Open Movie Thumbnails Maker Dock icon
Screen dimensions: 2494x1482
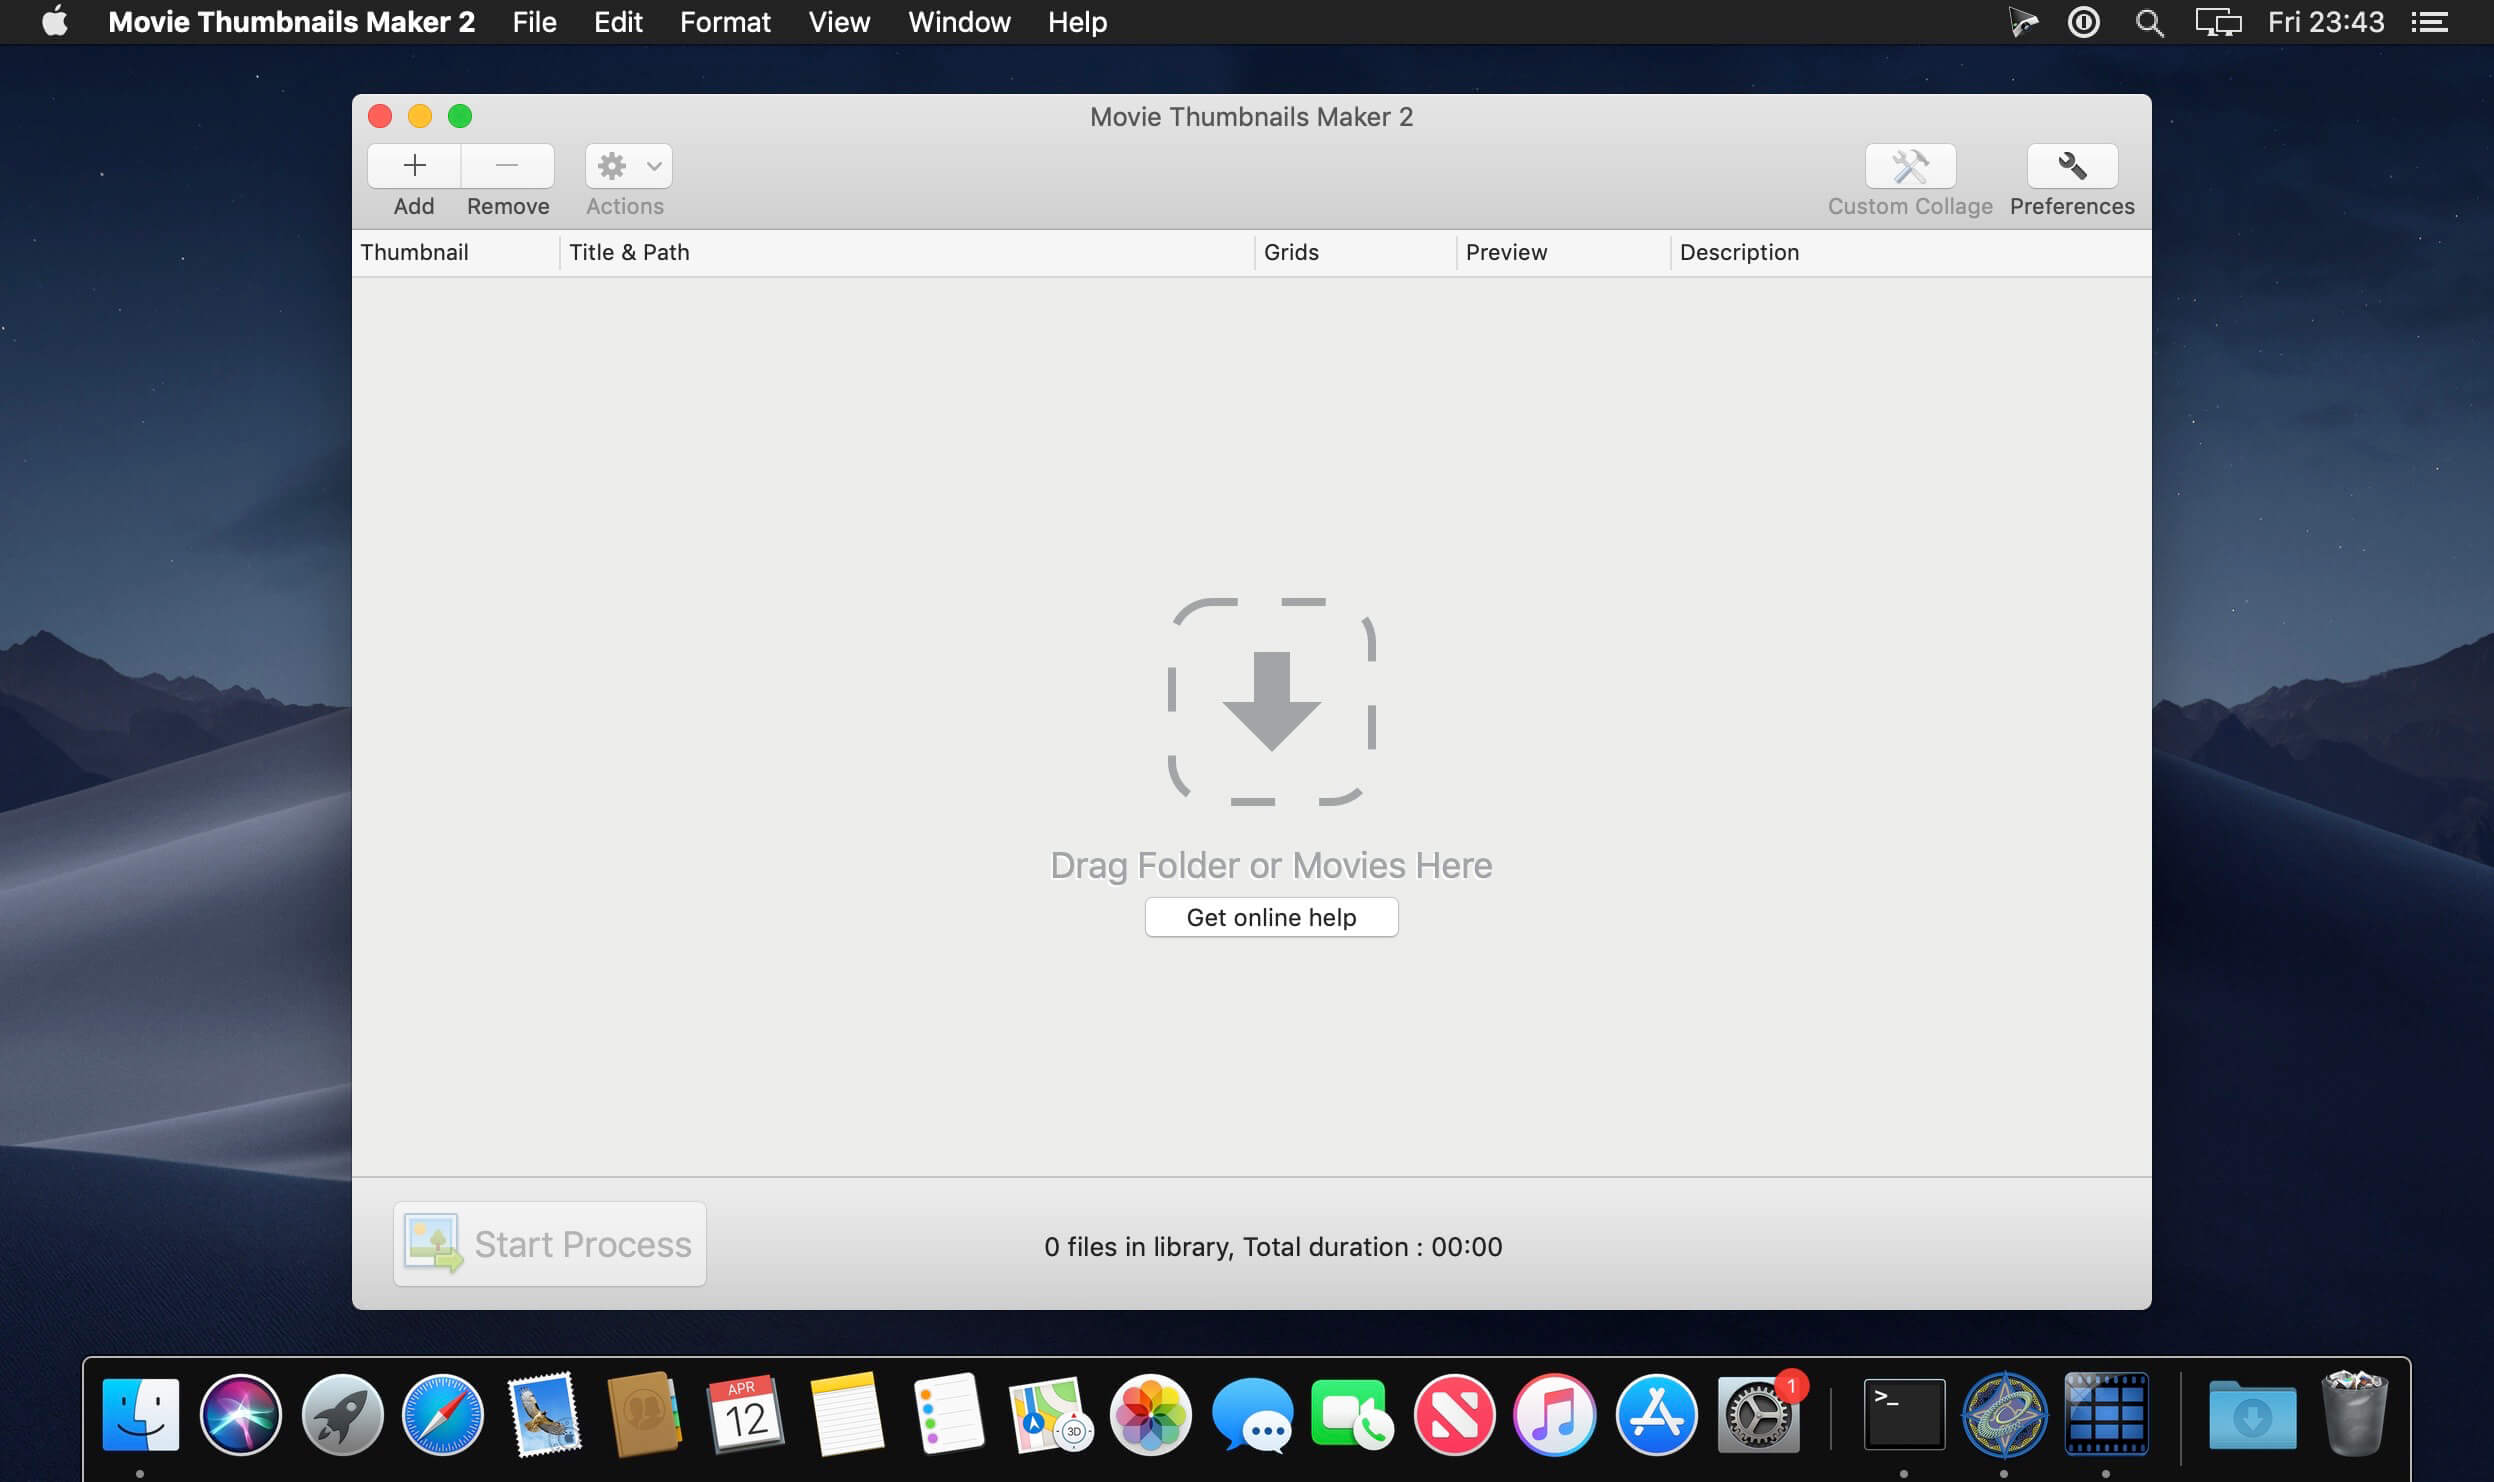coord(2106,1414)
